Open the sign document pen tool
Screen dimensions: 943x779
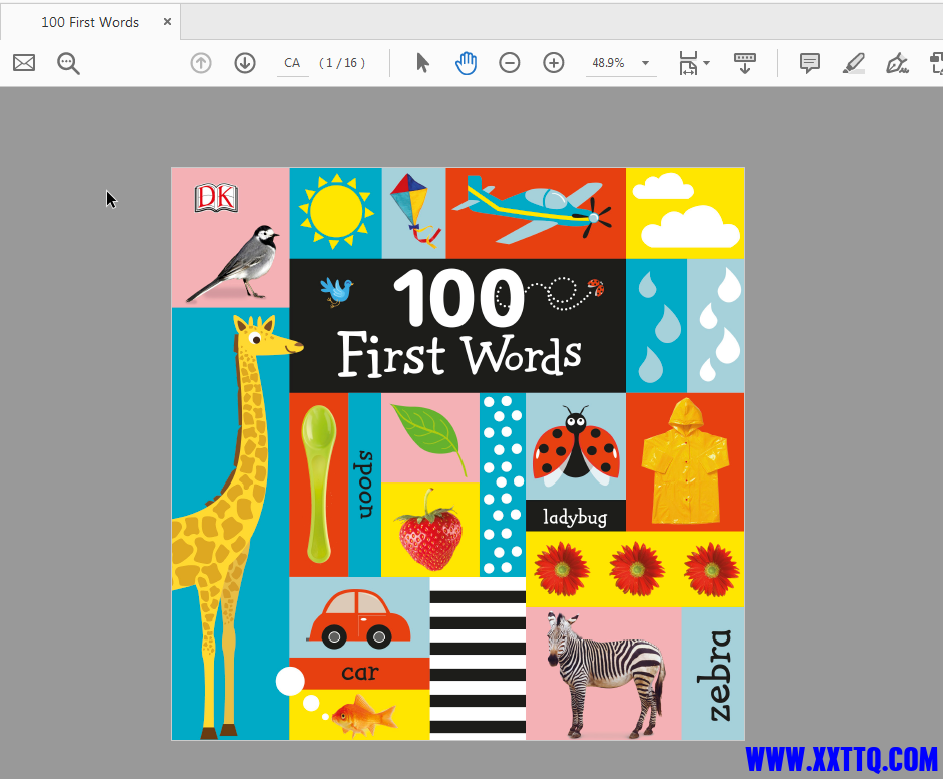897,63
